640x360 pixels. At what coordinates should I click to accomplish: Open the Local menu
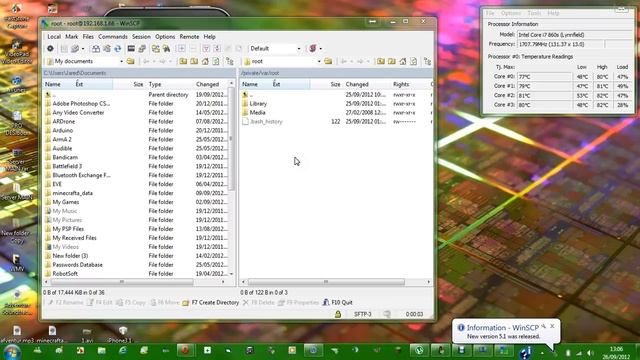coord(54,36)
